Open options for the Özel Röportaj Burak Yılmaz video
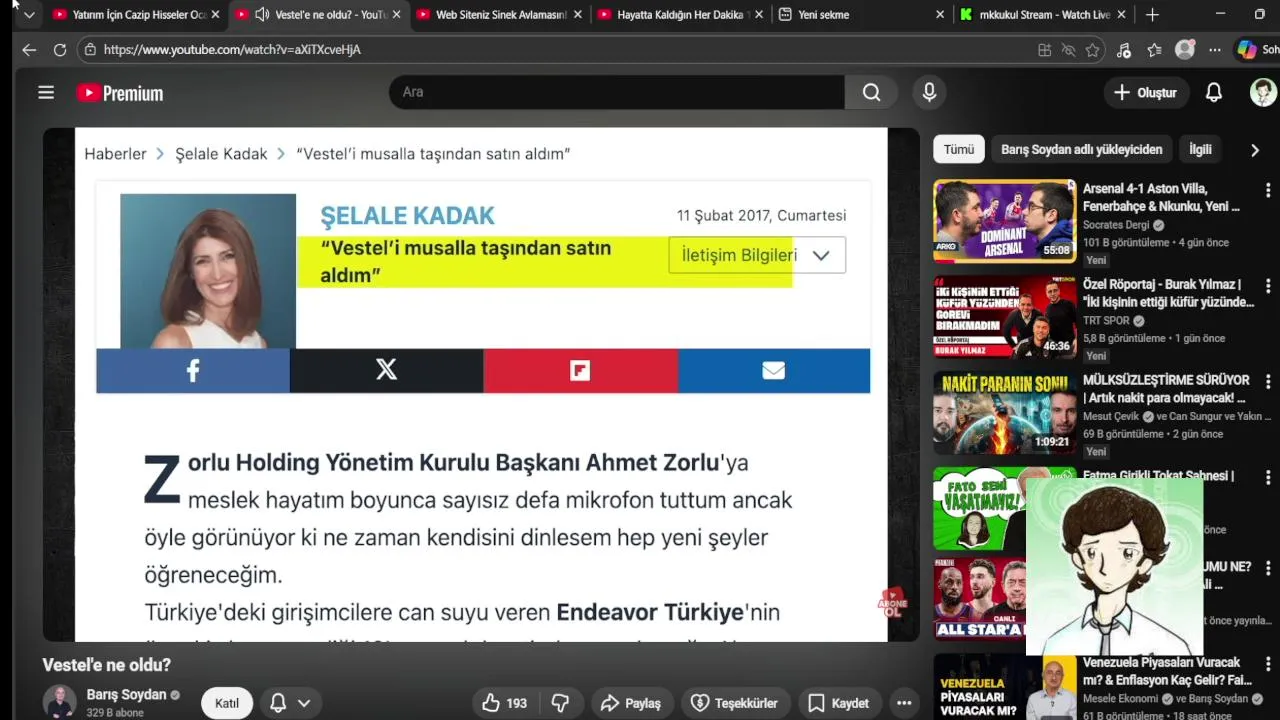Image resolution: width=1280 pixels, height=720 pixels. pyautogui.click(x=1268, y=286)
